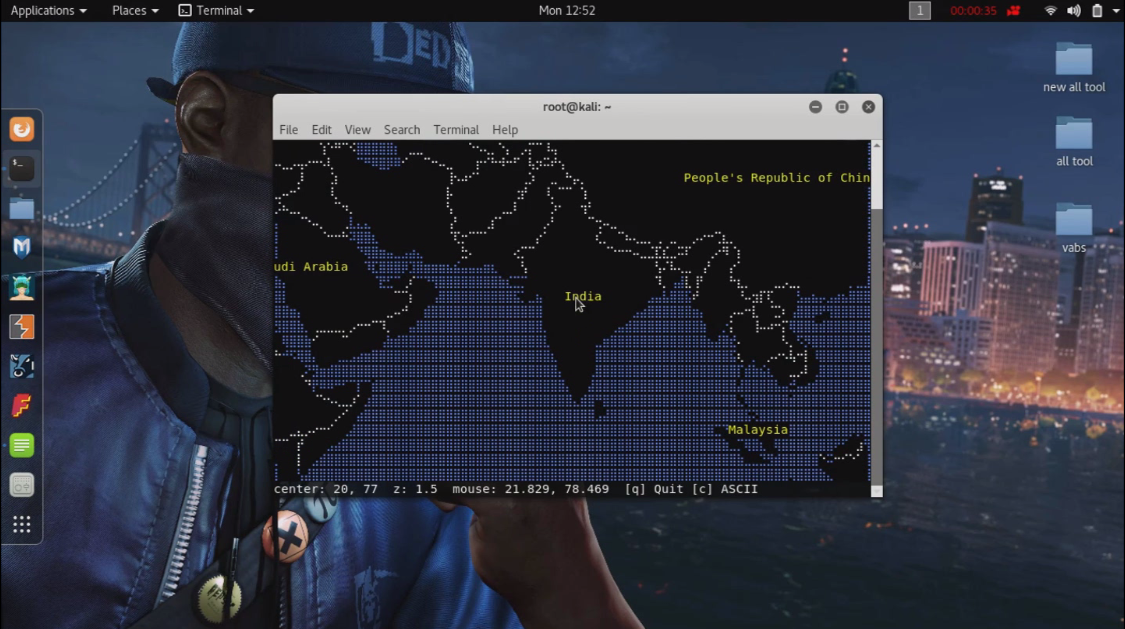Open the Terminal app menu in top bar
The height and width of the screenshot is (629, 1125).
point(216,11)
